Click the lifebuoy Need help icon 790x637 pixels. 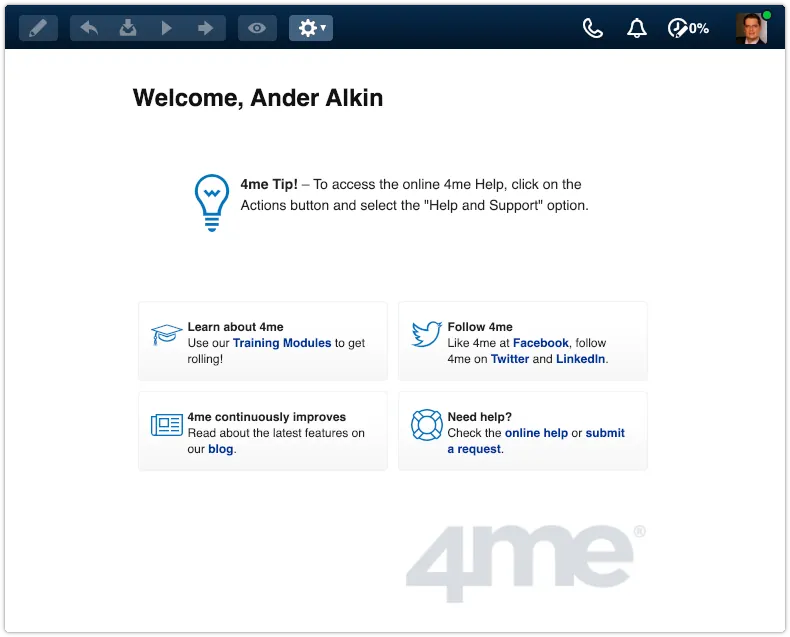point(426,425)
